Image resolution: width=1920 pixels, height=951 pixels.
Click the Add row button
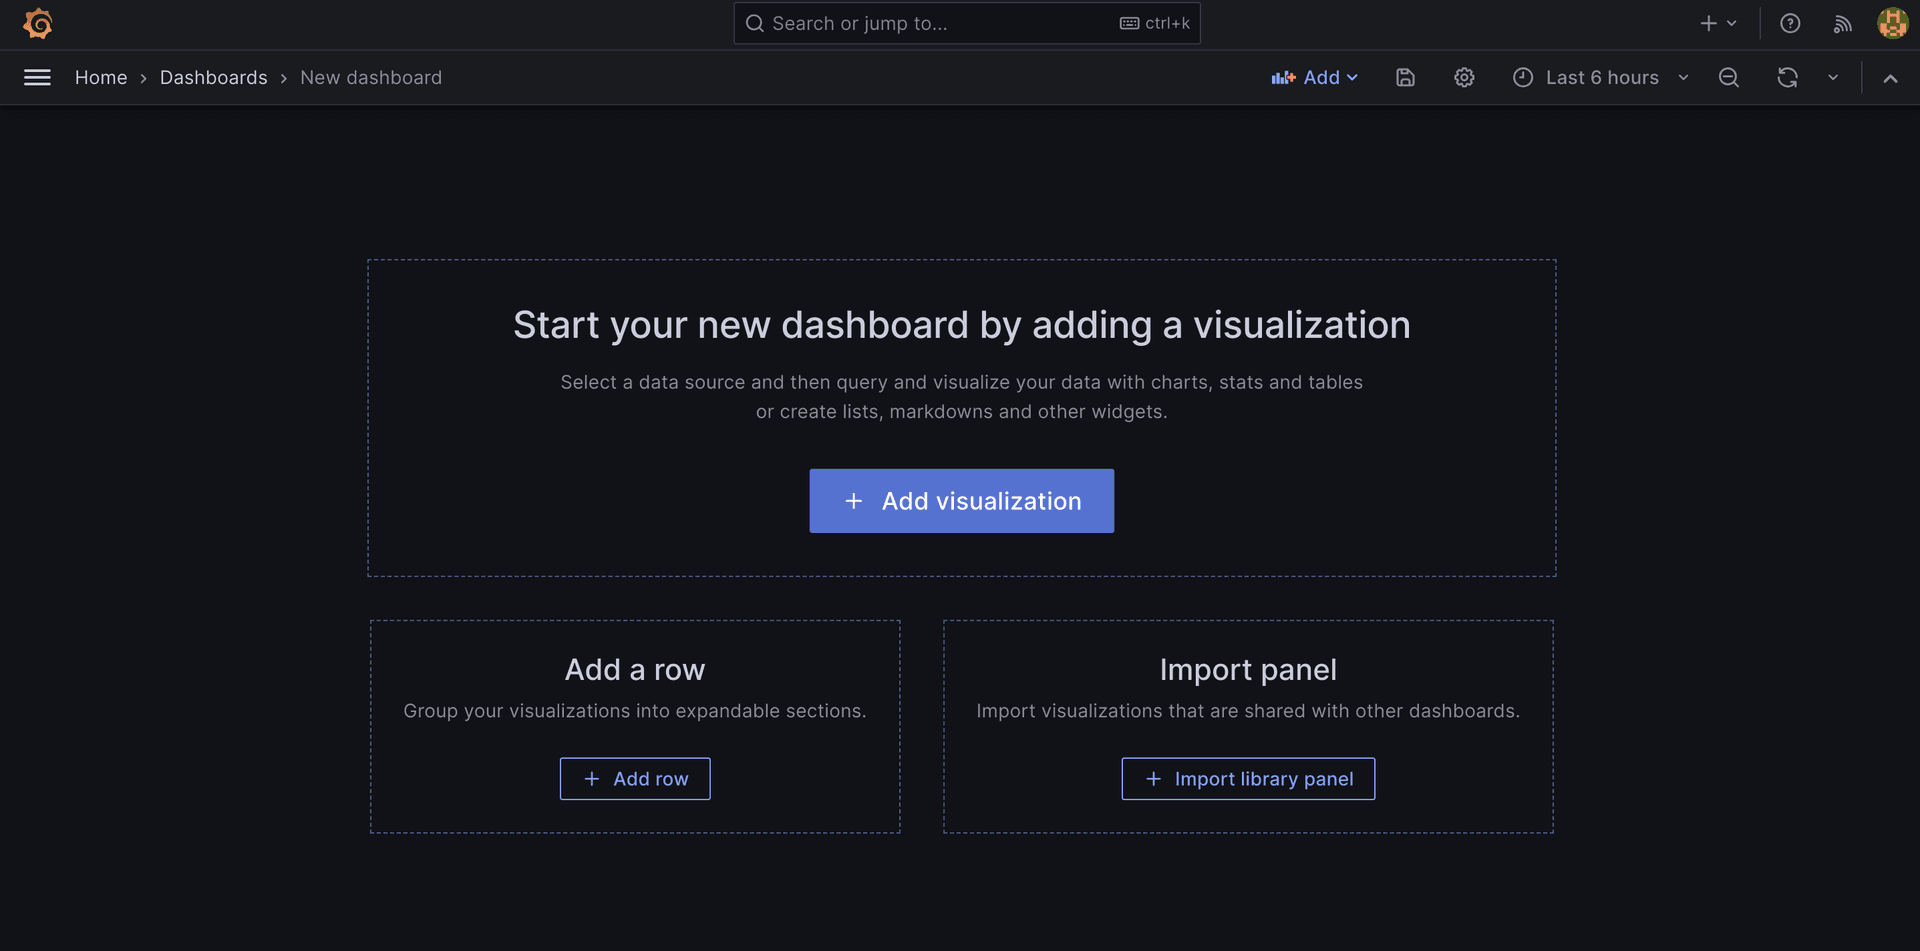(x=635, y=779)
